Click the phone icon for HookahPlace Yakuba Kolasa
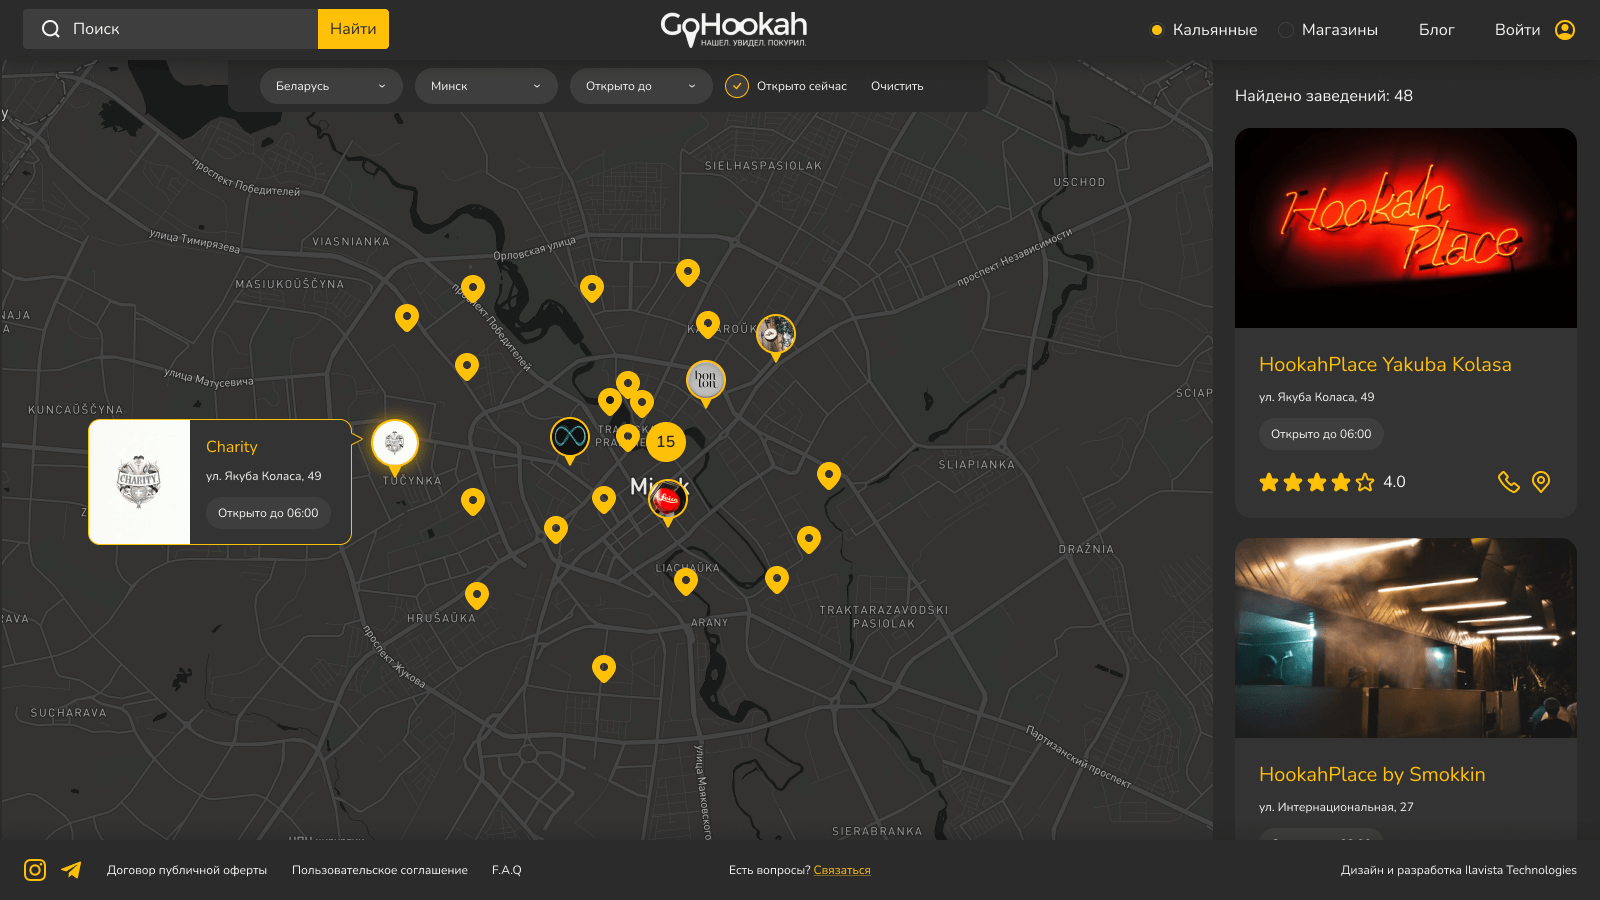 (x=1508, y=482)
